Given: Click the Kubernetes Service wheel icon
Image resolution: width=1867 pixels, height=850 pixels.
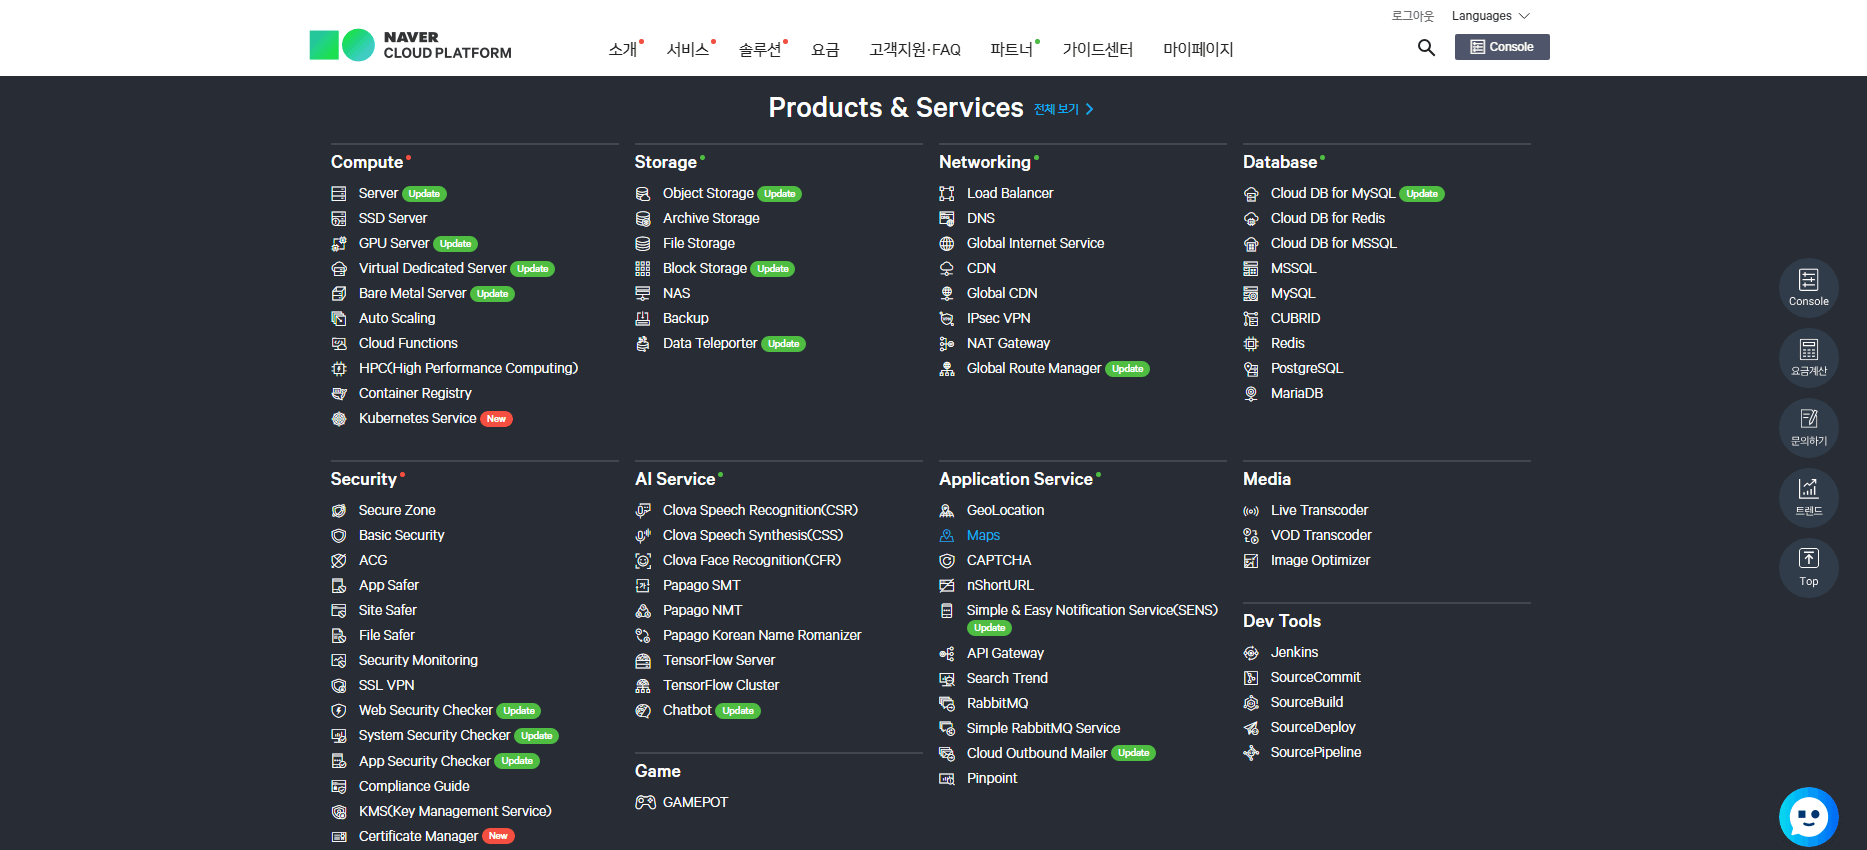Looking at the screenshot, I should tap(339, 419).
